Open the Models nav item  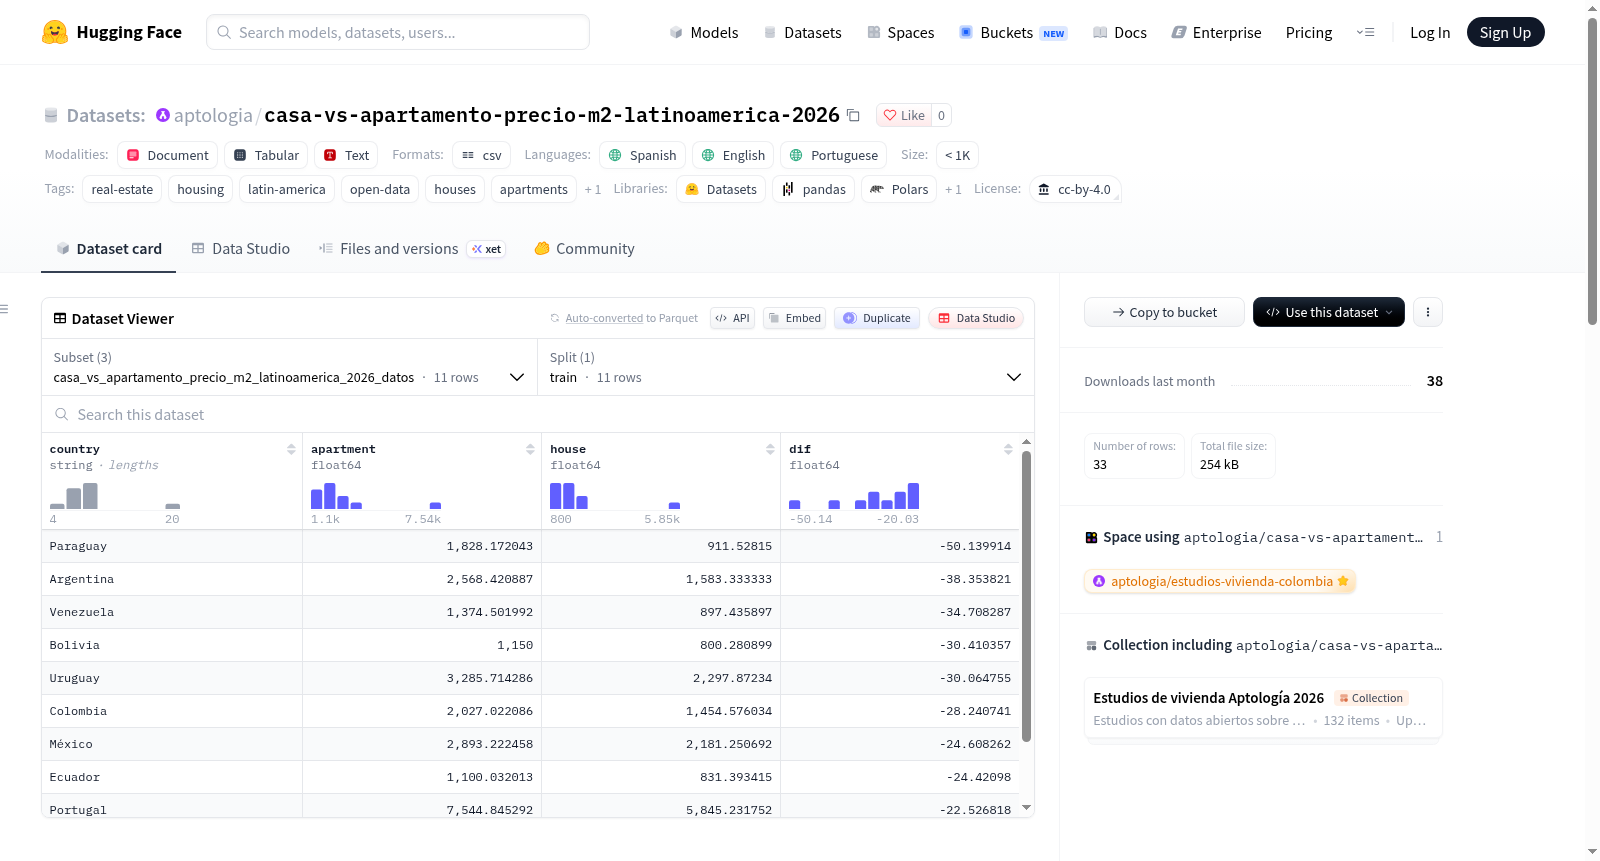(x=704, y=32)
